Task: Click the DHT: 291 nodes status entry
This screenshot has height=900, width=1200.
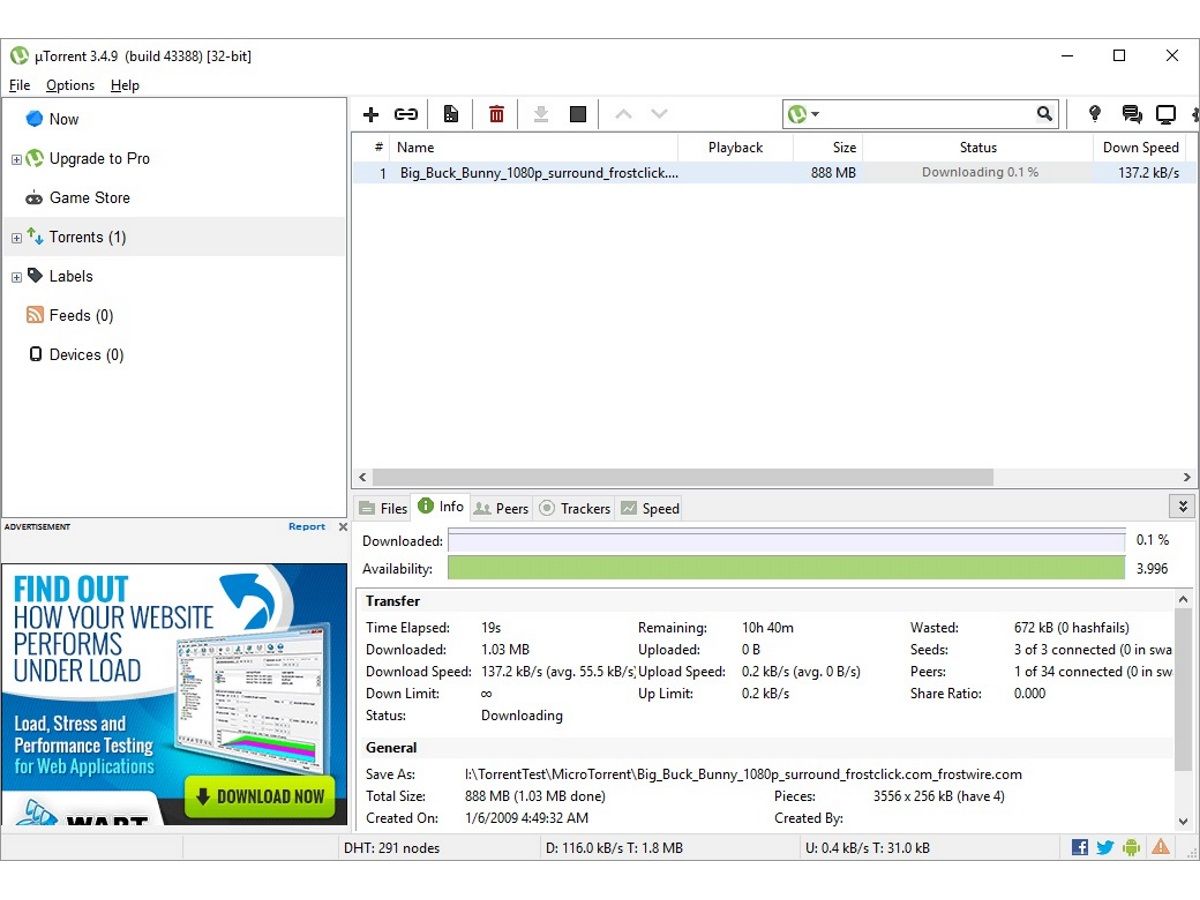Action: 393,848
